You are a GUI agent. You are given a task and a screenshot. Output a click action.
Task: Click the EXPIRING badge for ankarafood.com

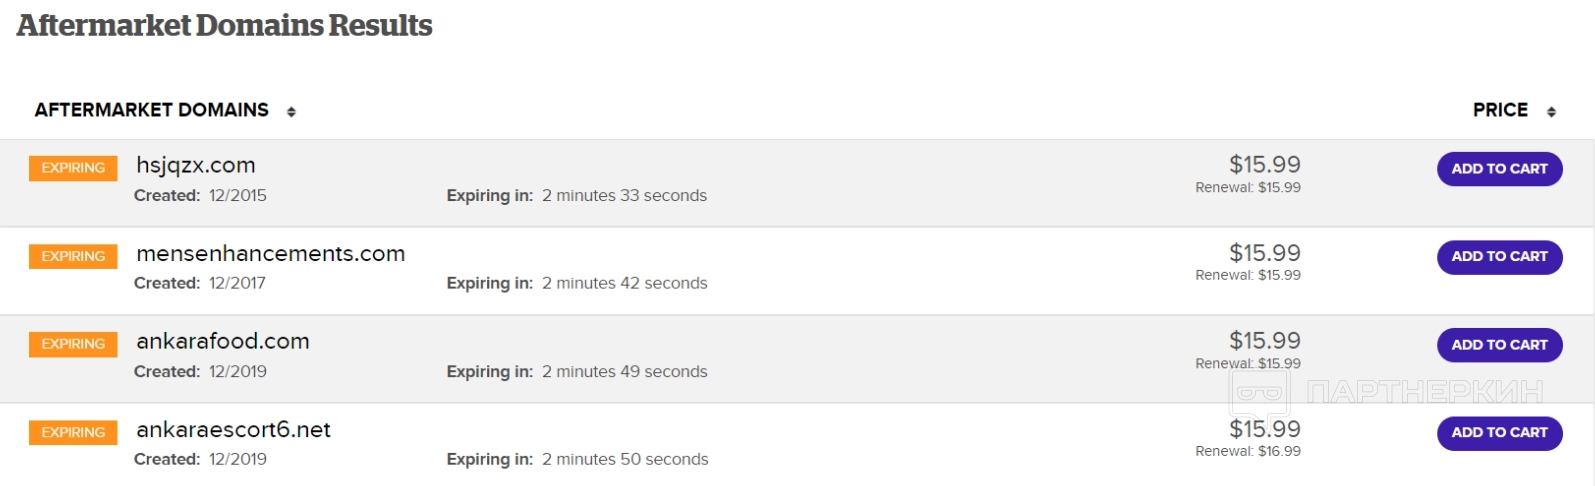(x=73, y=344)
